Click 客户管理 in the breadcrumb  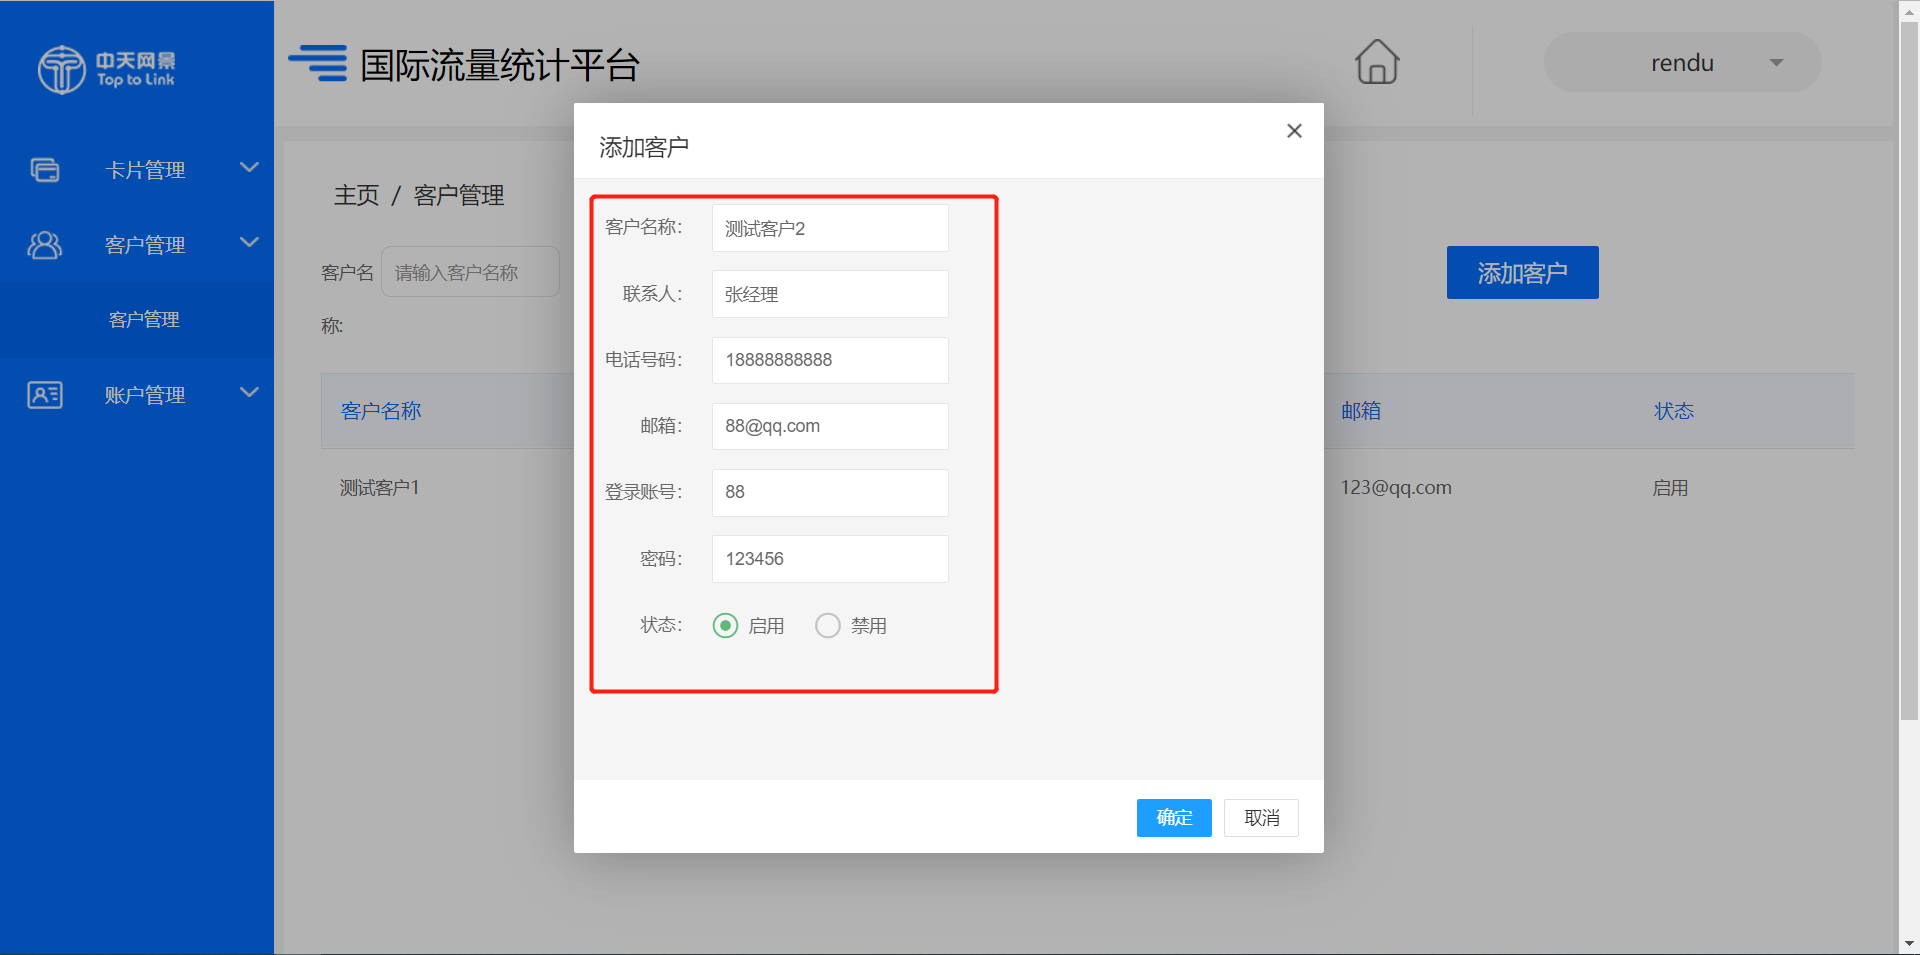tap(459, 196)
